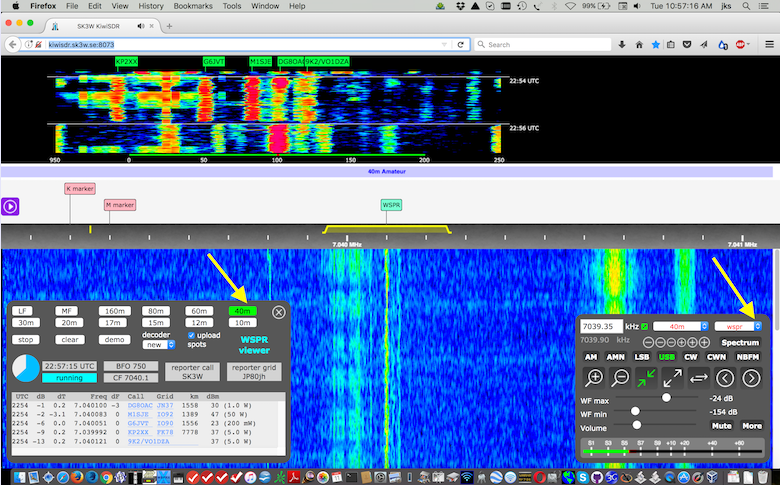This screenshot has width=780, height=485.
Task: Toggle the green checkbox next to kHz
Action: (x=644, y=326)
